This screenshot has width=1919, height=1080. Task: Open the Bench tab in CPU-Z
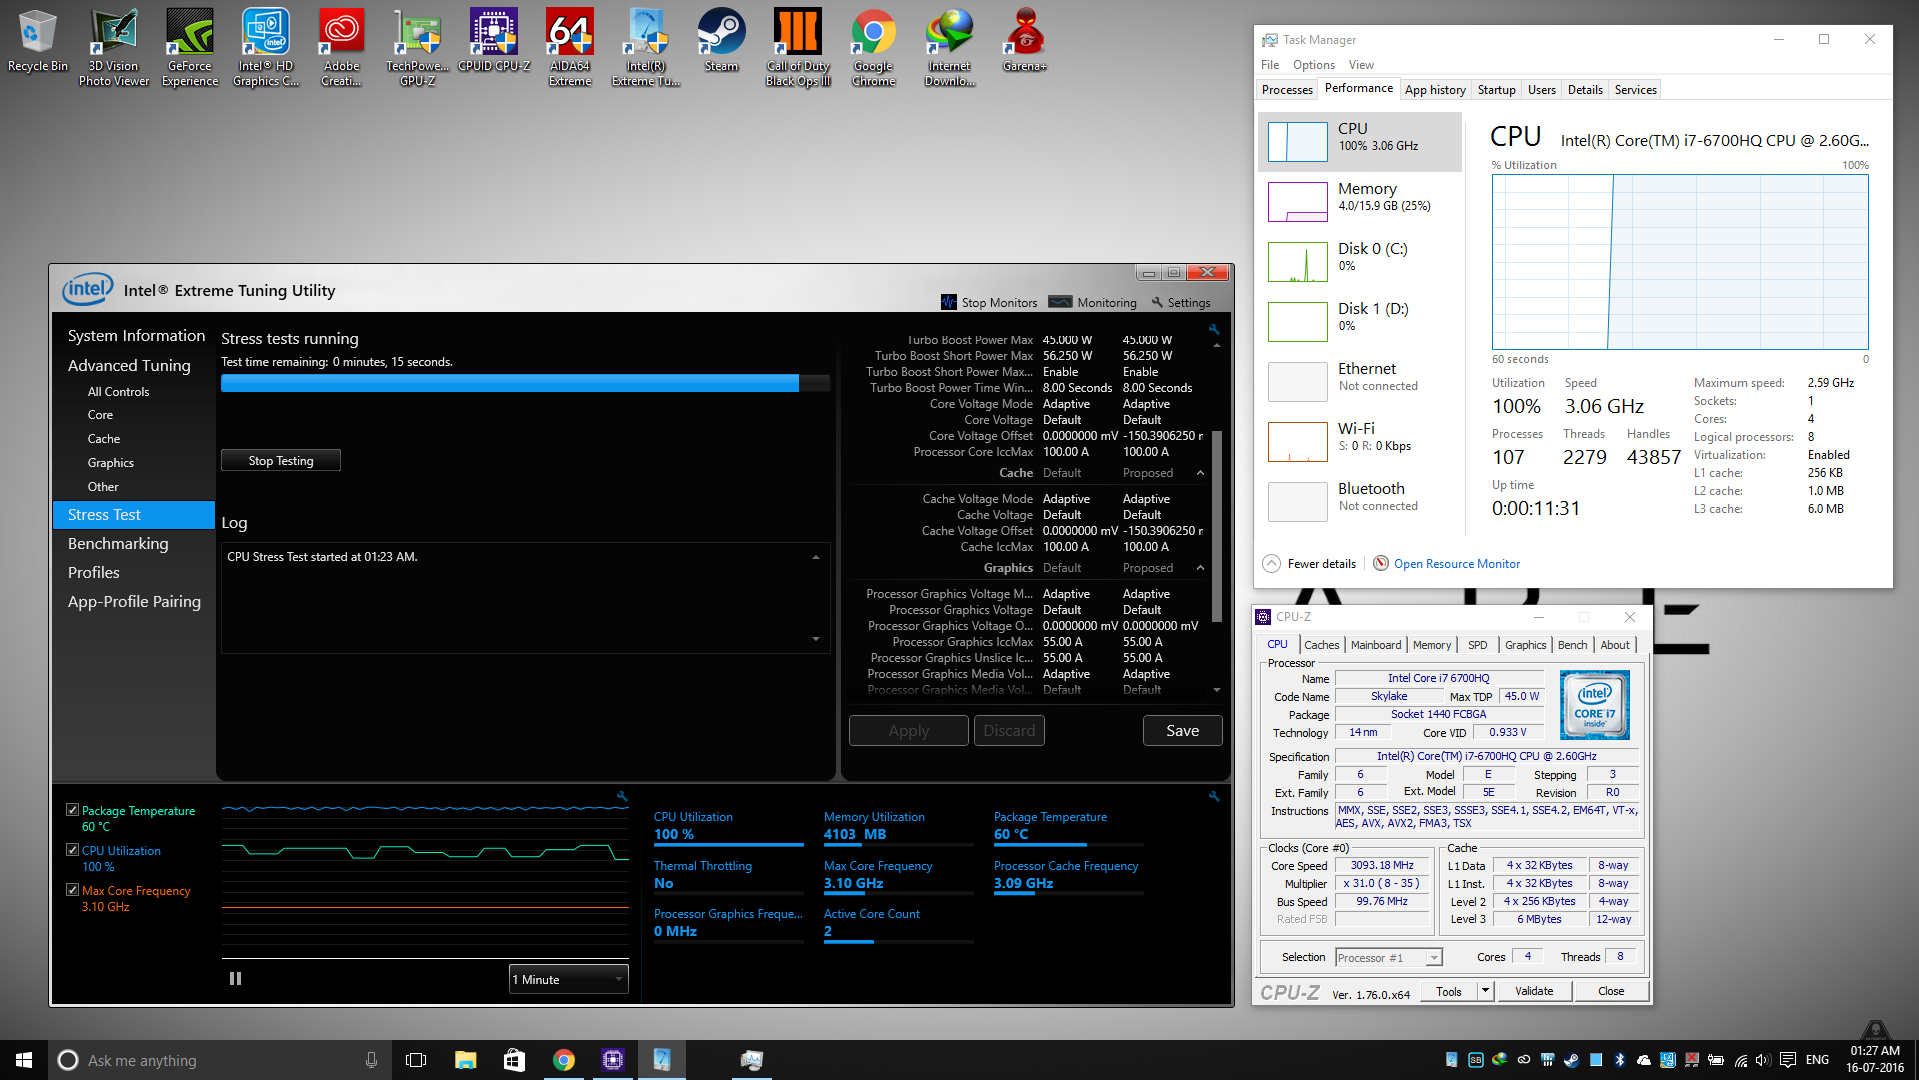pyautogui.click(x=1572, y=645)
